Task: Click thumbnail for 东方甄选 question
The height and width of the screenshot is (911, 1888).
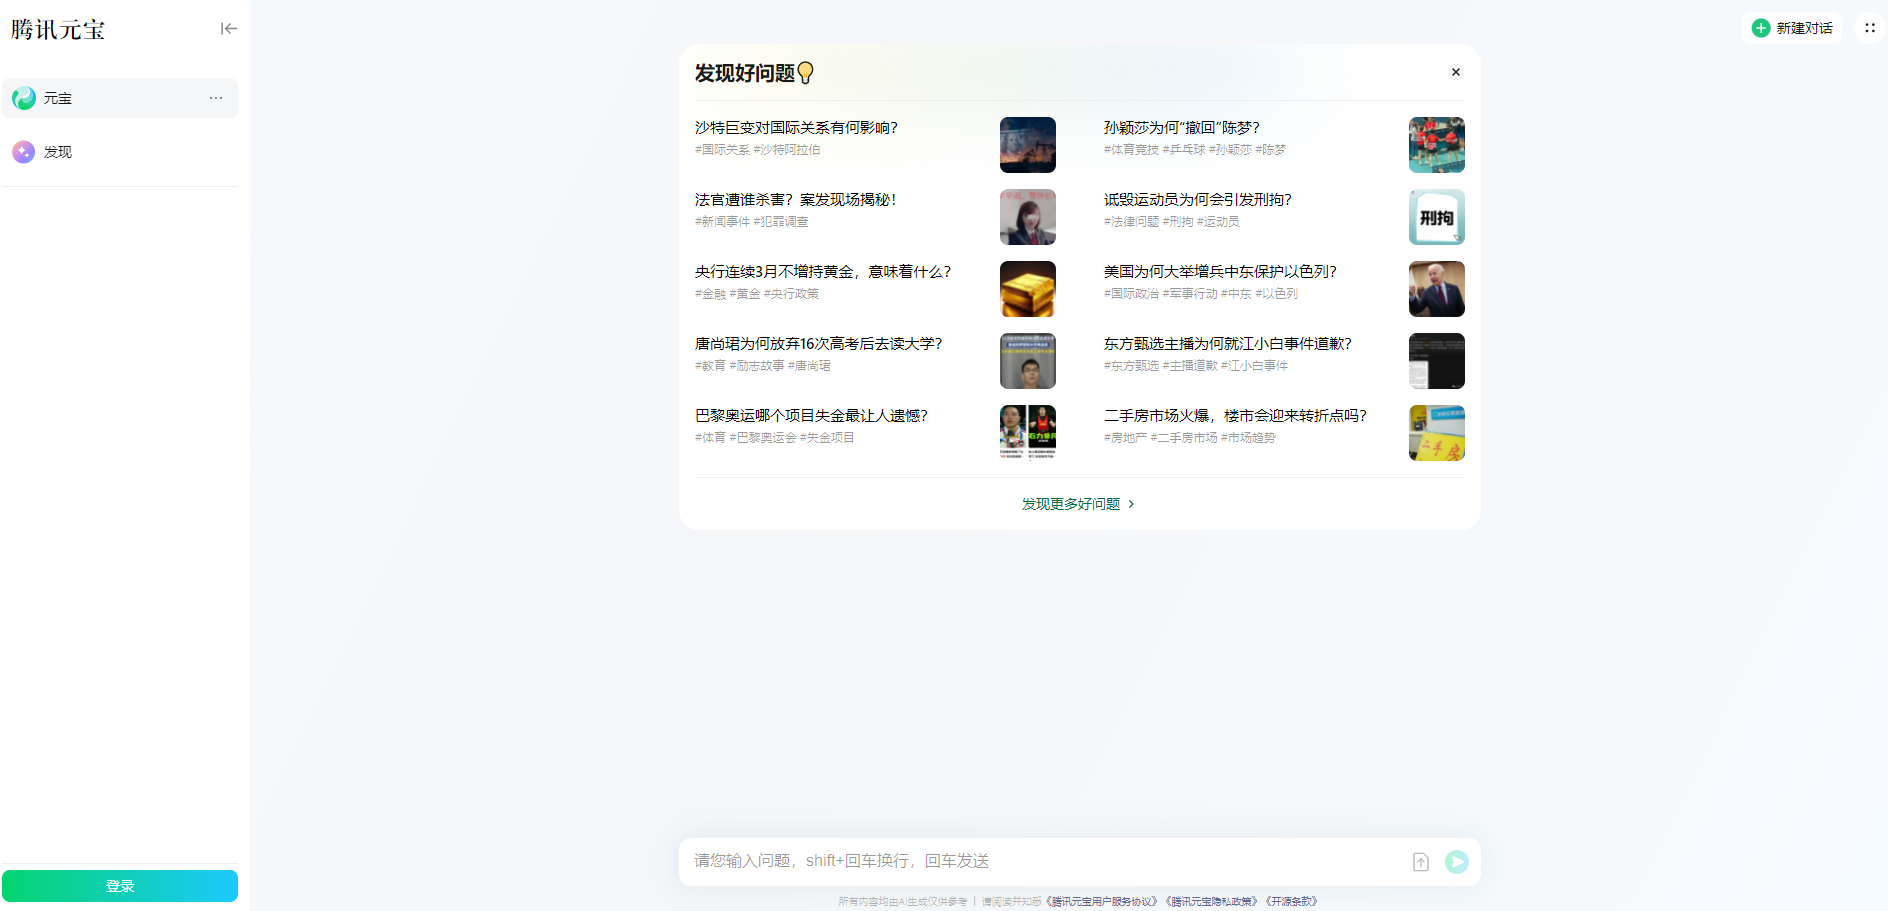Action: (x=1437, y=361)
